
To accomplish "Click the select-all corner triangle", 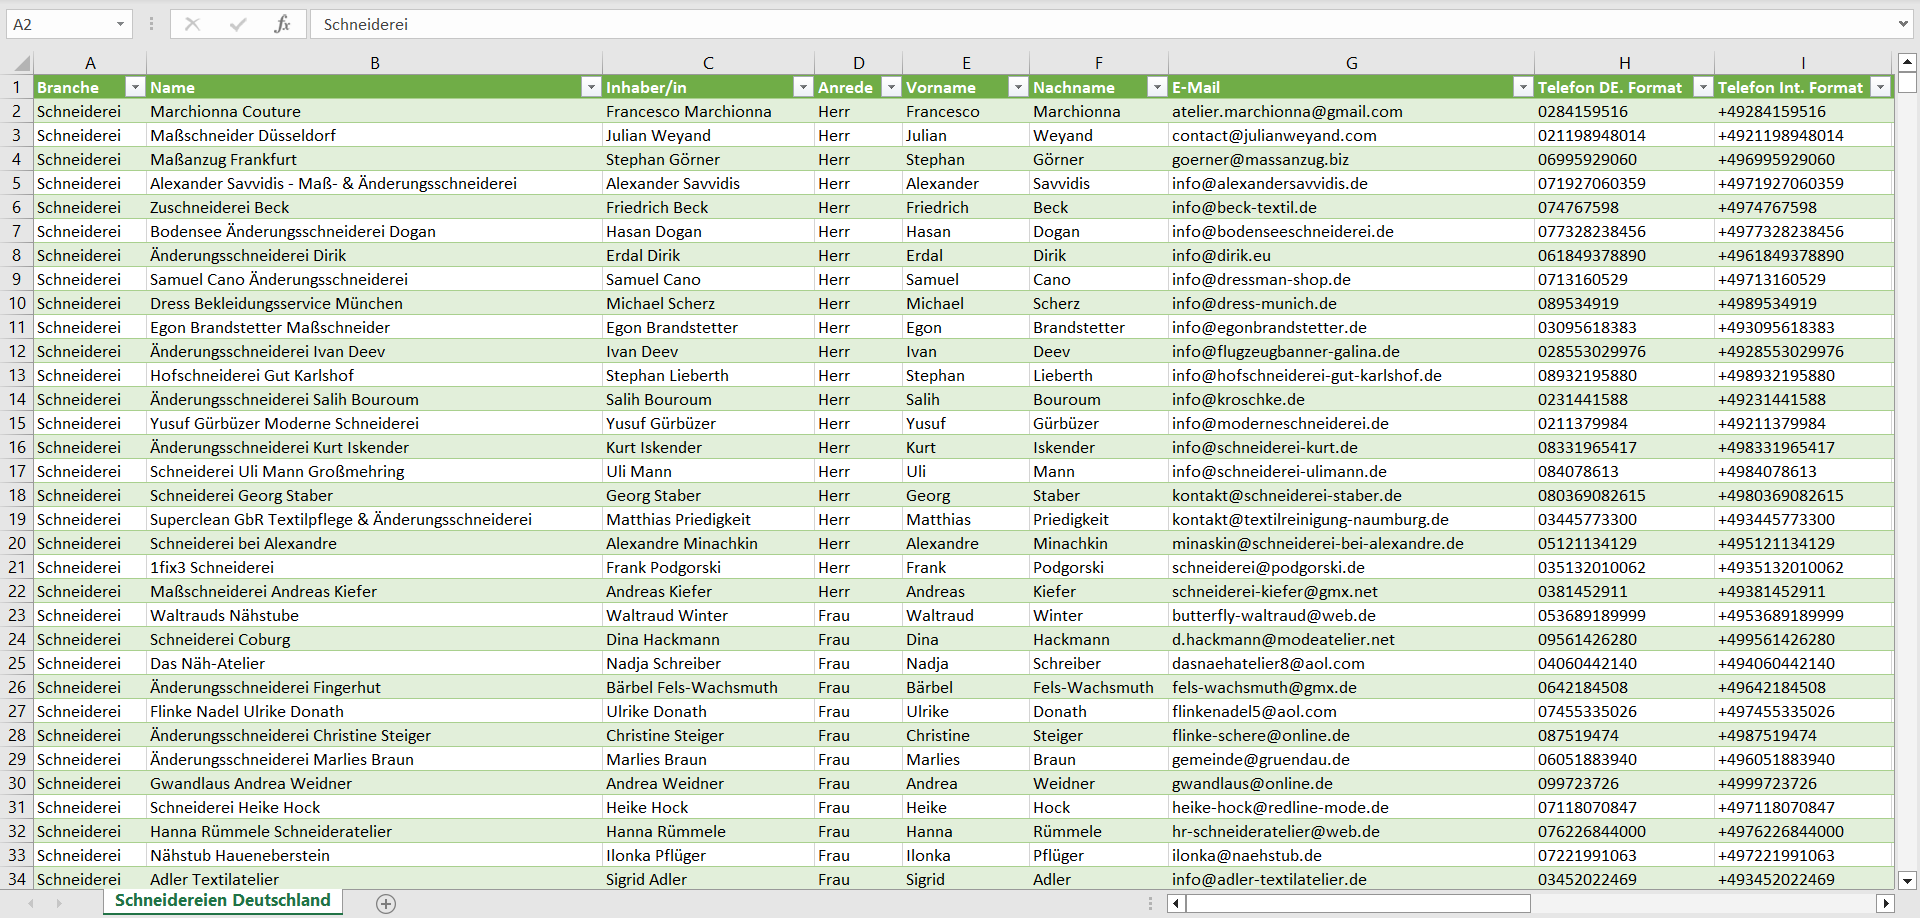I will coord(21,63).
